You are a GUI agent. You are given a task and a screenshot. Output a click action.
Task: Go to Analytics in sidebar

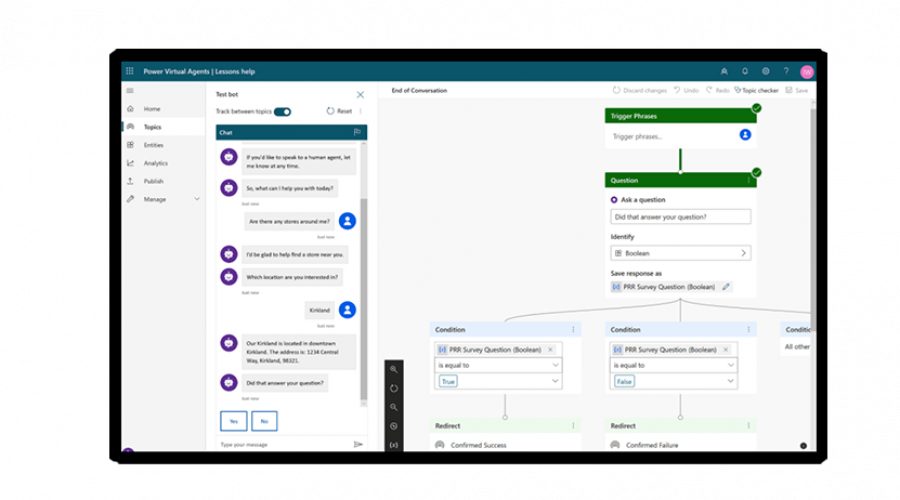155,163
